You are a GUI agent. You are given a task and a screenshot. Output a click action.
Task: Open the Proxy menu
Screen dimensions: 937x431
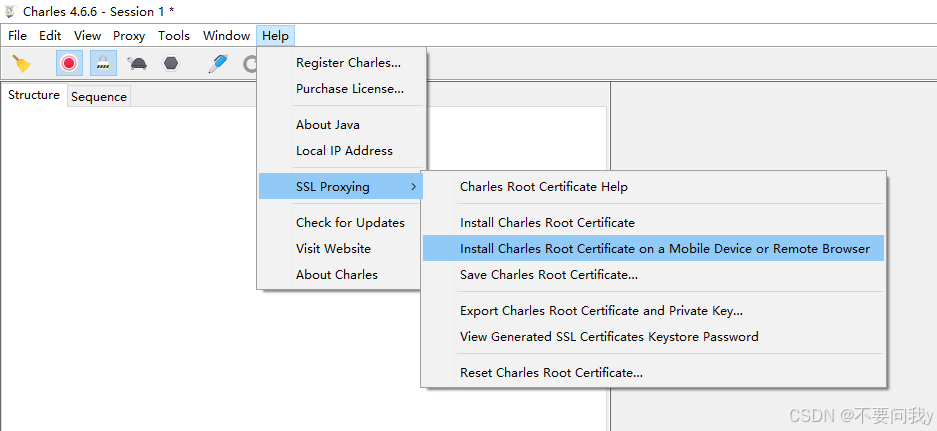click(129, 36)
